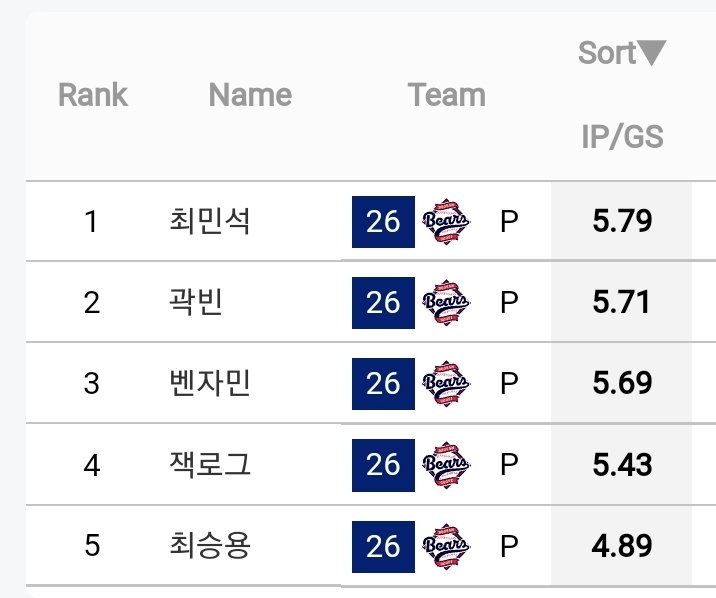Click the 5.79 IP/GS value
Screen dimensions: 716x598
pos(622,221)
